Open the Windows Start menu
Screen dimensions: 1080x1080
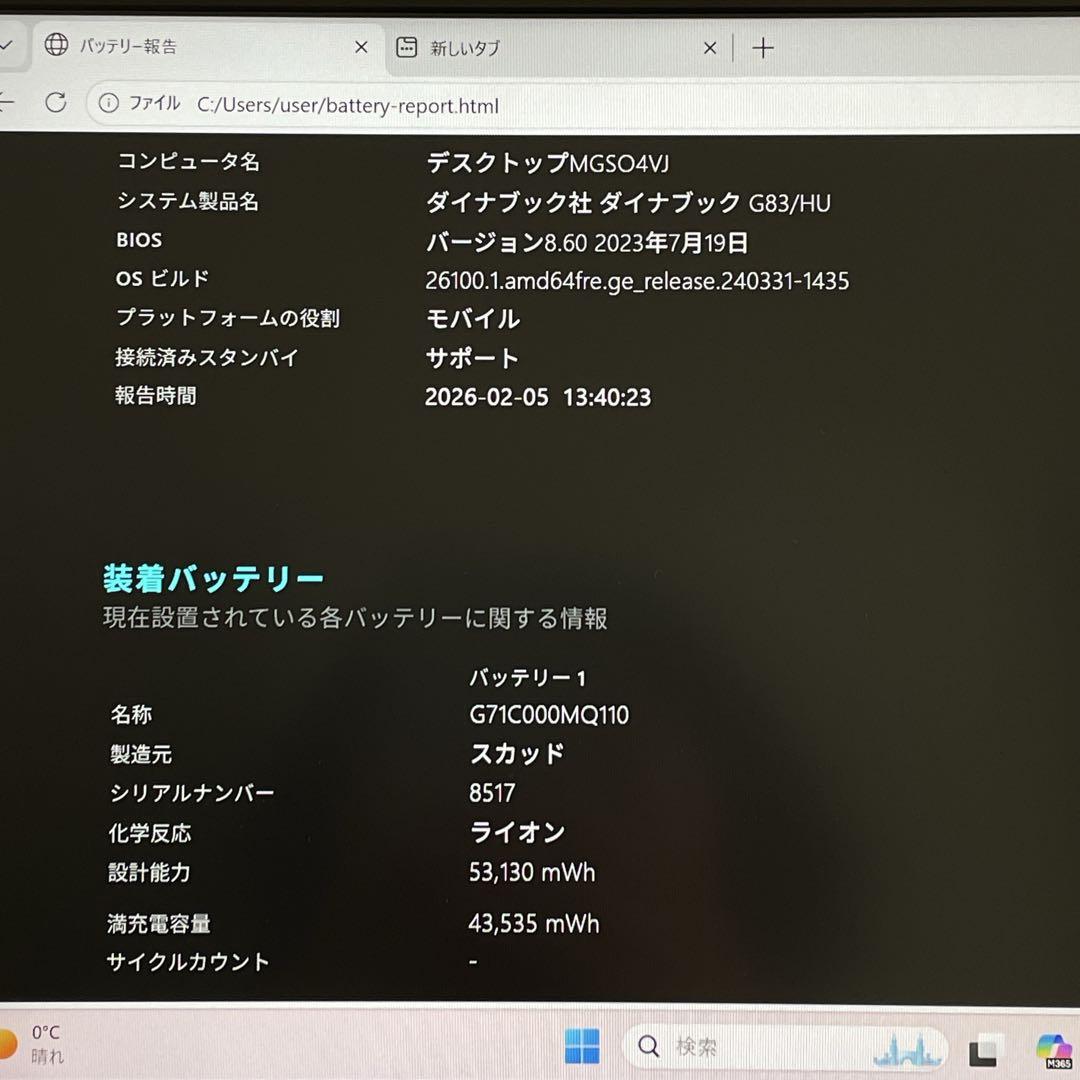[583, 1046]
